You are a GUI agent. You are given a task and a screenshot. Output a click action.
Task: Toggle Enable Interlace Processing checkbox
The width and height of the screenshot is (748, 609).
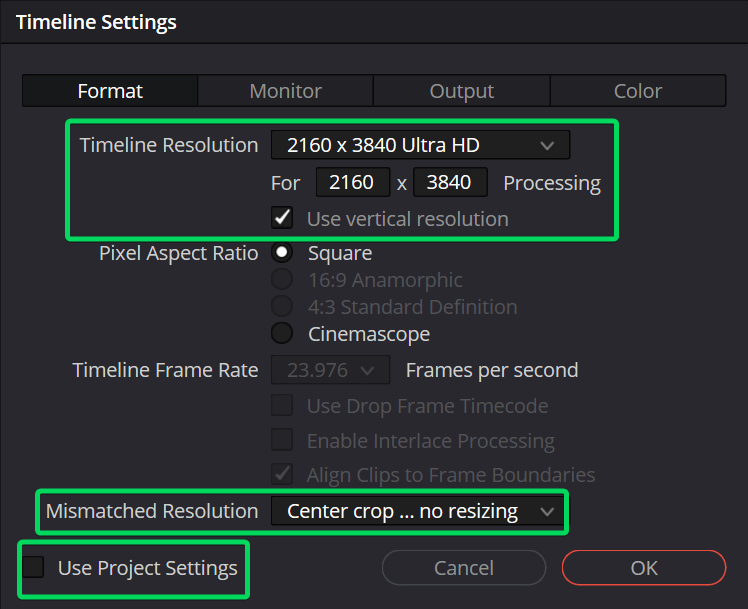pos(283,440)
